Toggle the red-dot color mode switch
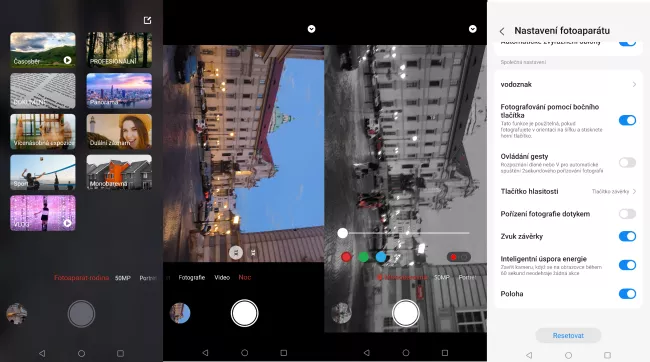The width and height of the screenshot is (650, 362). 458,257
